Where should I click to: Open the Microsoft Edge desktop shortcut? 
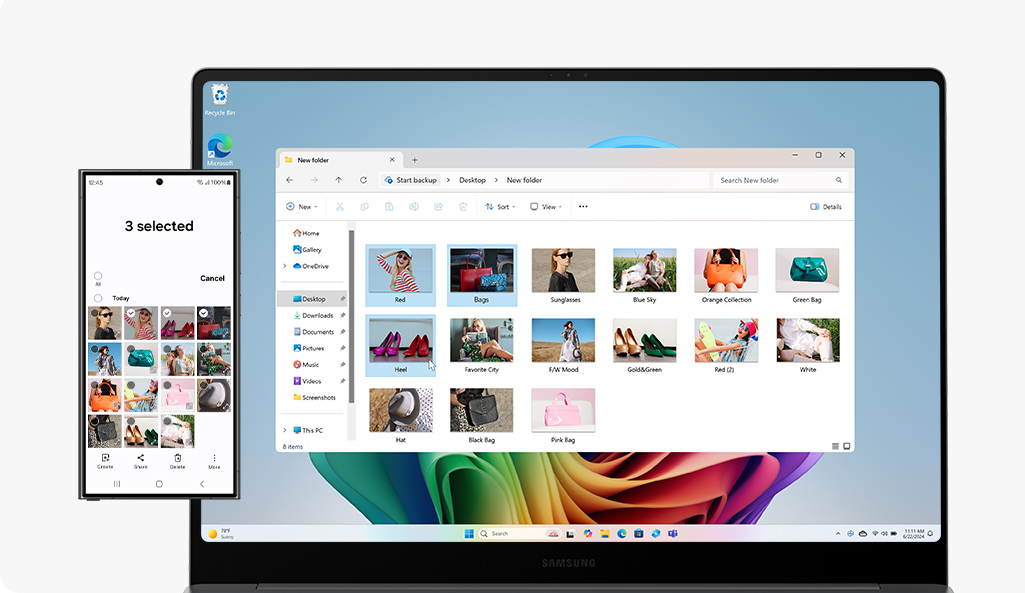[x=220, y=150]
